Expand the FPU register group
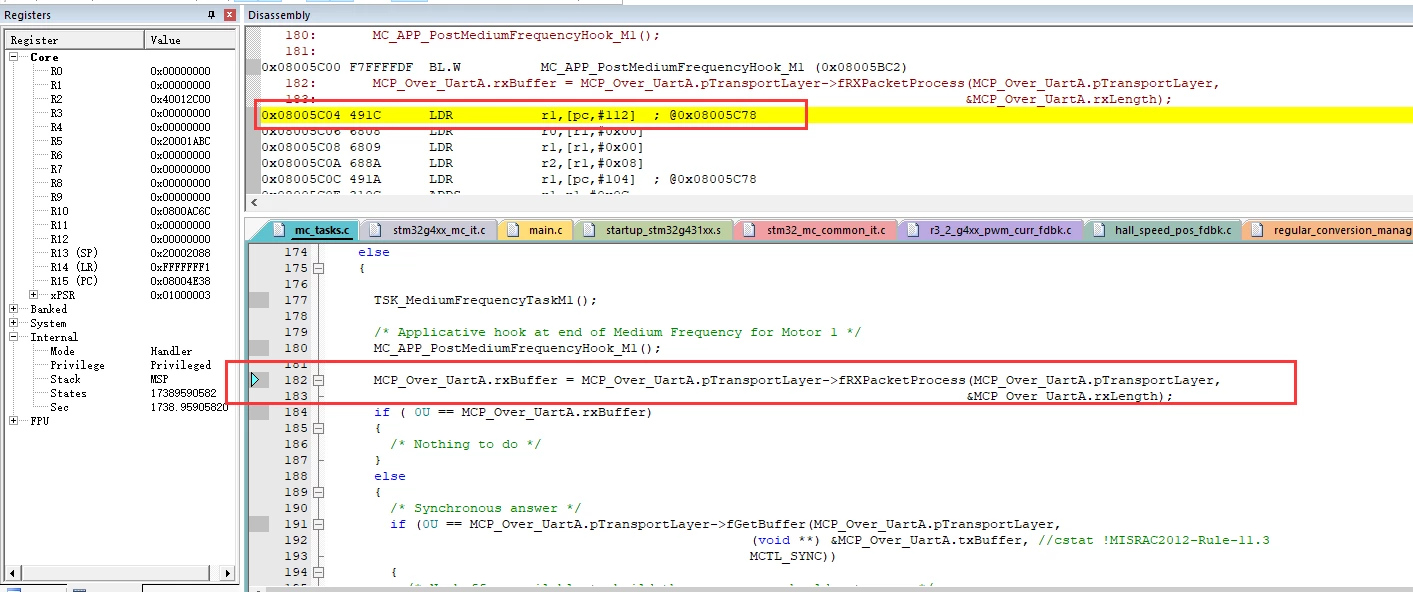Screen dimensions: 1413x592 pyautogui.click(x=15, y=421)
